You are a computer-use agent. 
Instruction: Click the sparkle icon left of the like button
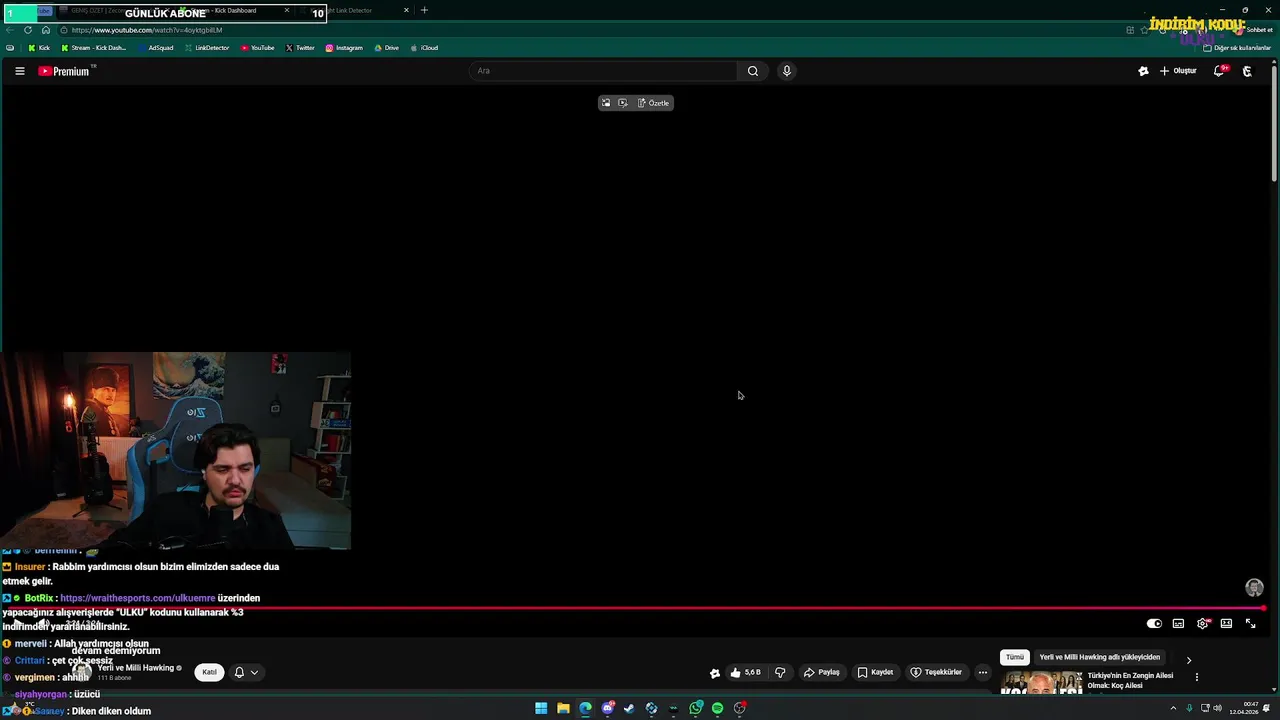714,673
